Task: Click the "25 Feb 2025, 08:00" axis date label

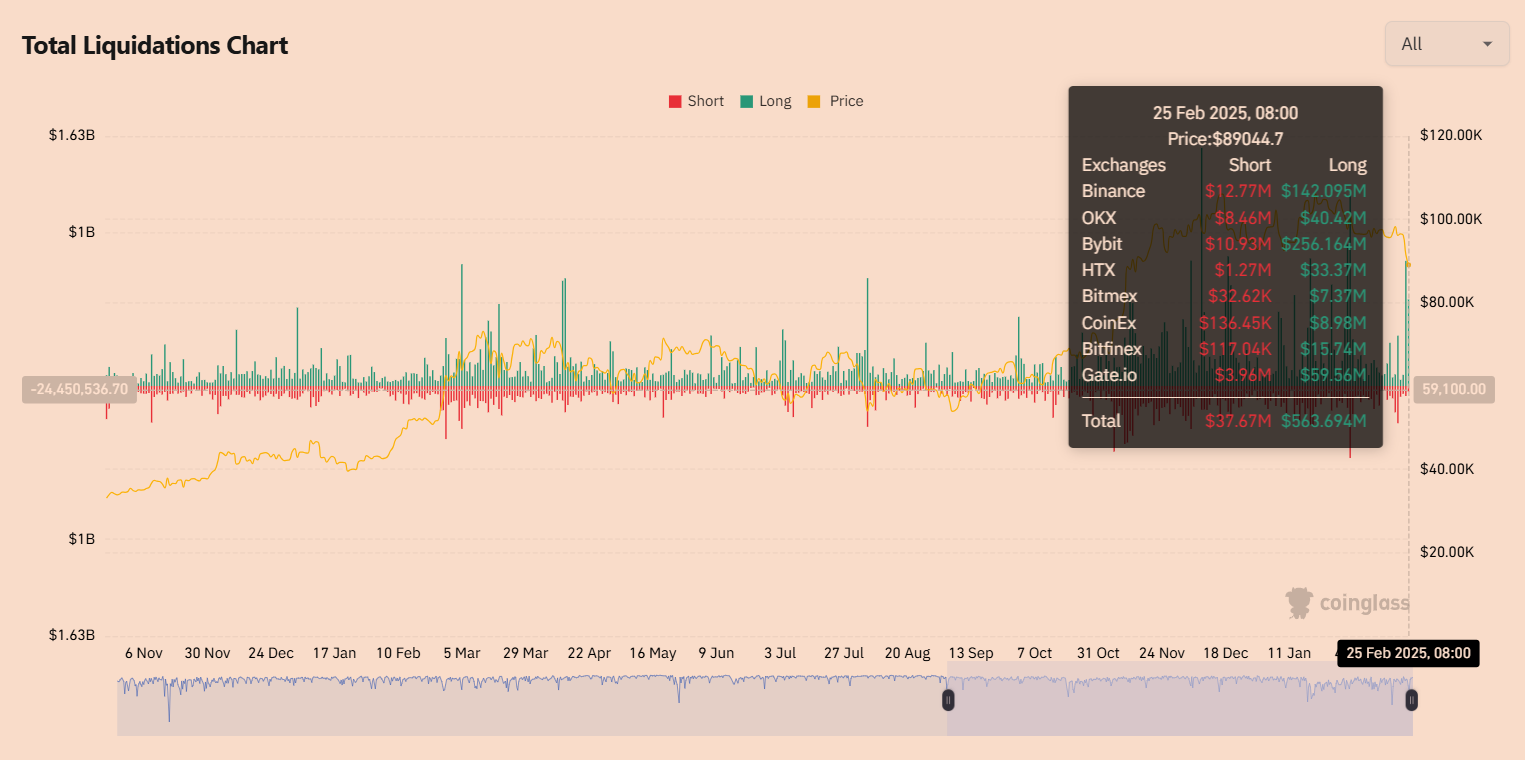Action: coord(1408,653)
